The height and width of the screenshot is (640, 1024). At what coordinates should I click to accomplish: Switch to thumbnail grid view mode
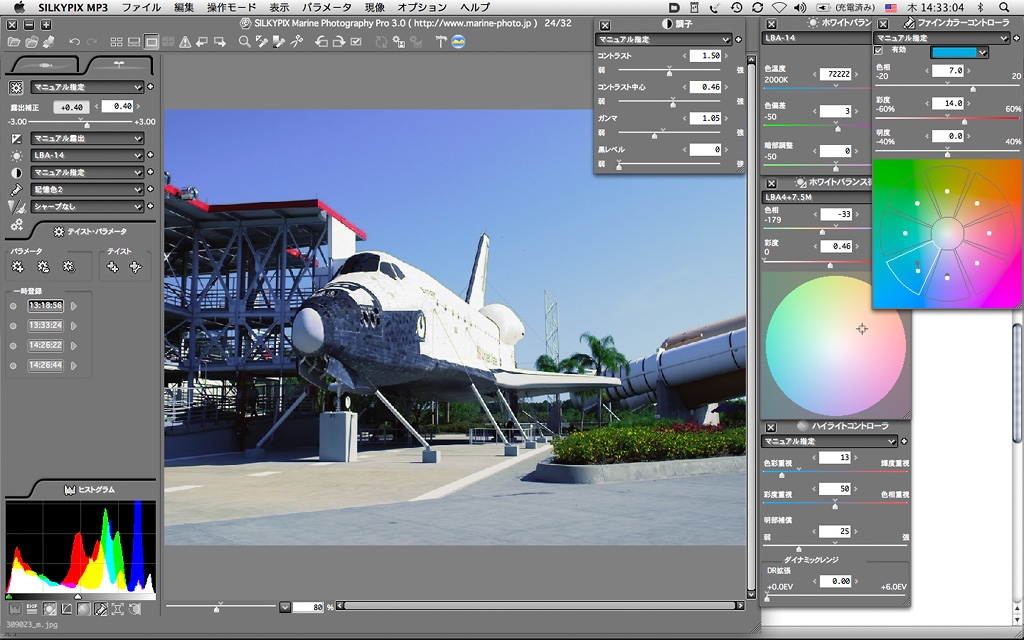click(116, 42)
